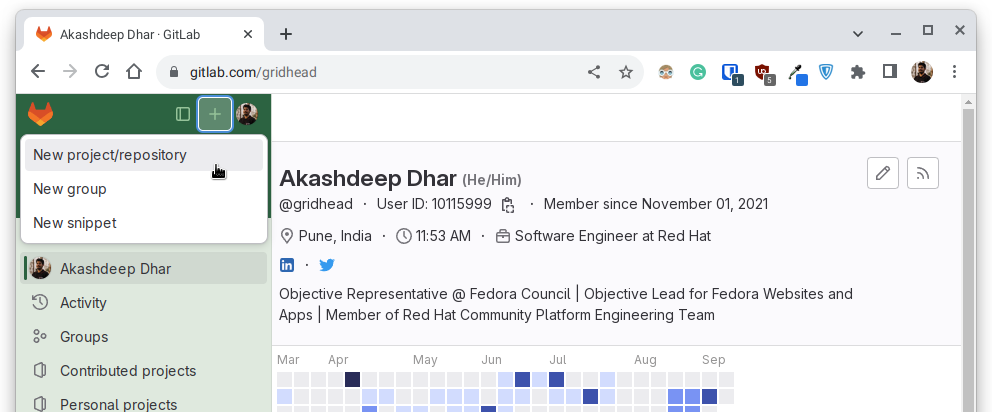The height and width of the screenshot is (412, 992).
Task: Subscribe via the RSS feed icon
Action: point(922,173)
